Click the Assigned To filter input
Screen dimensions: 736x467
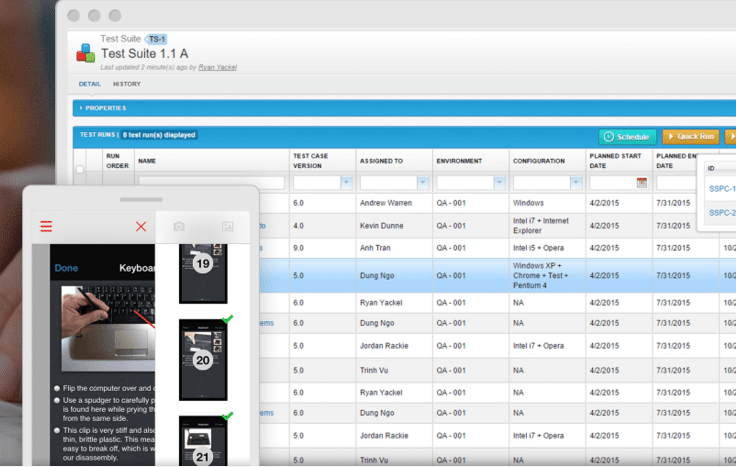(x=388, y=183)
